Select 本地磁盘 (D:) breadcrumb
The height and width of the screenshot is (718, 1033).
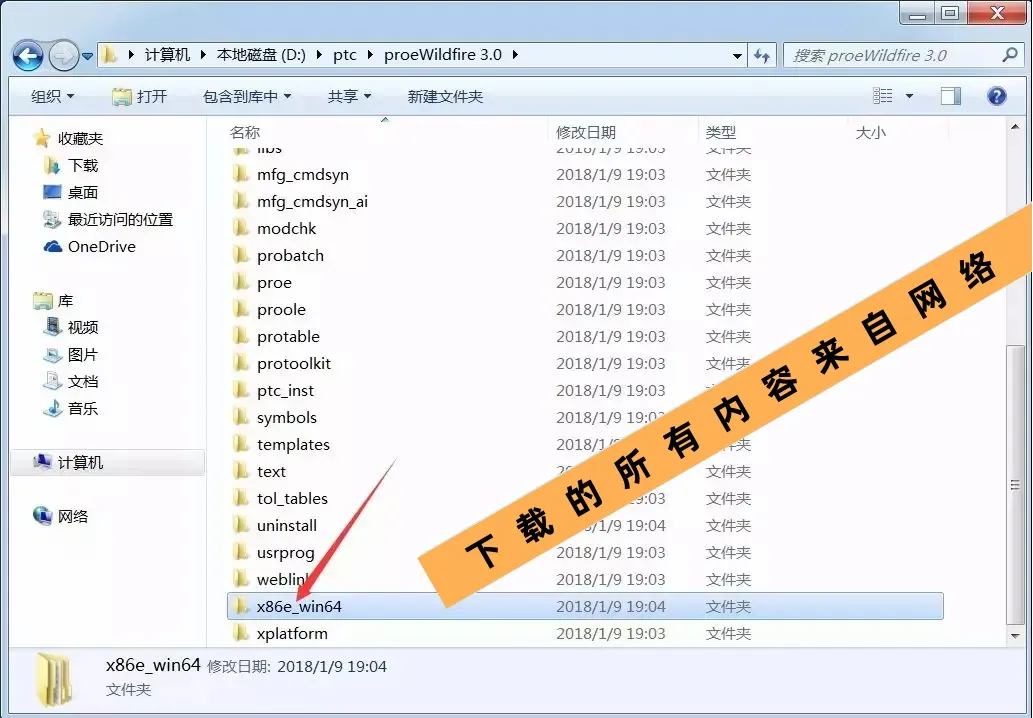261,55
